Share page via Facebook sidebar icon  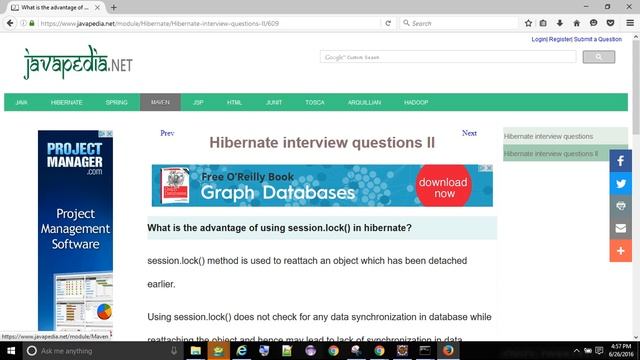click(x=620, y=161)
